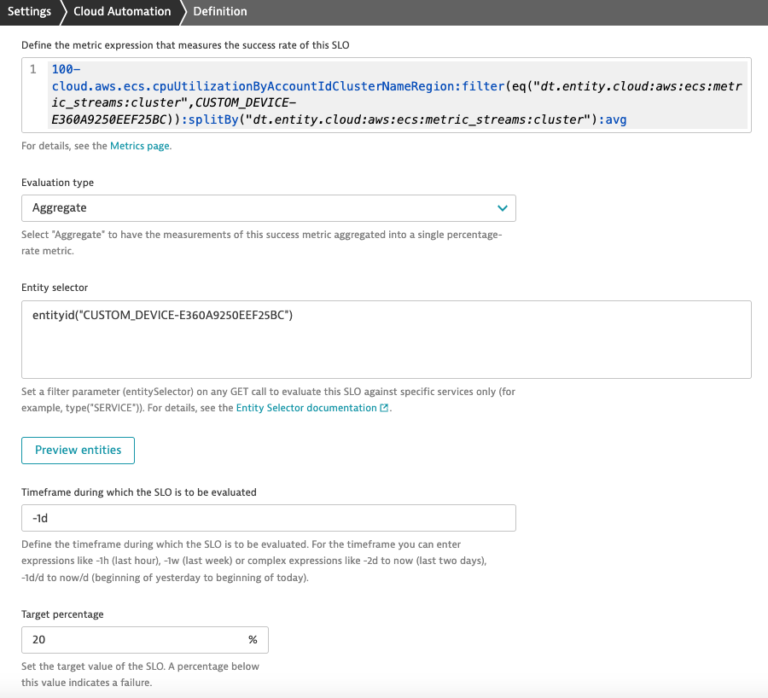Click the Evaluation type label
The width and height of the screenshot is (768, 698).
[x=58, y=183]
